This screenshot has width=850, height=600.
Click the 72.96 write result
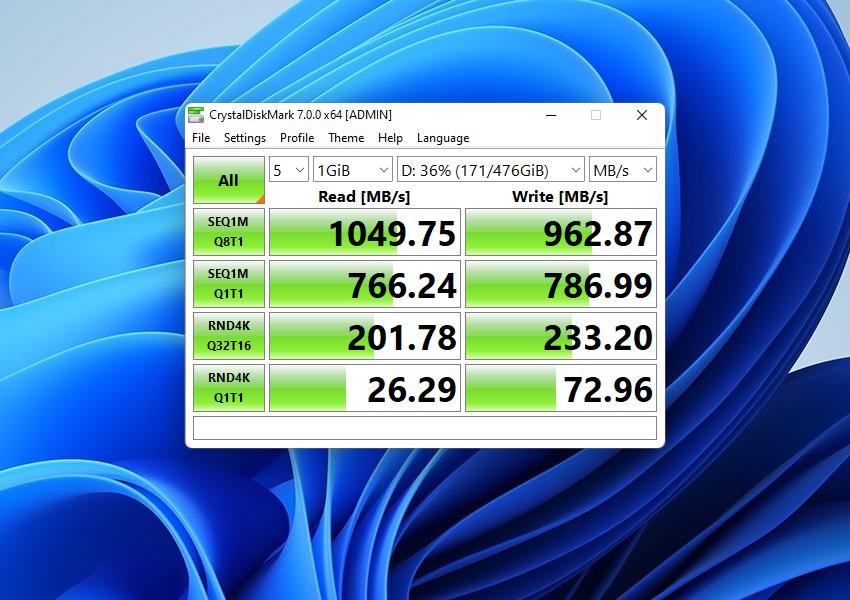(x=561, y=388)
